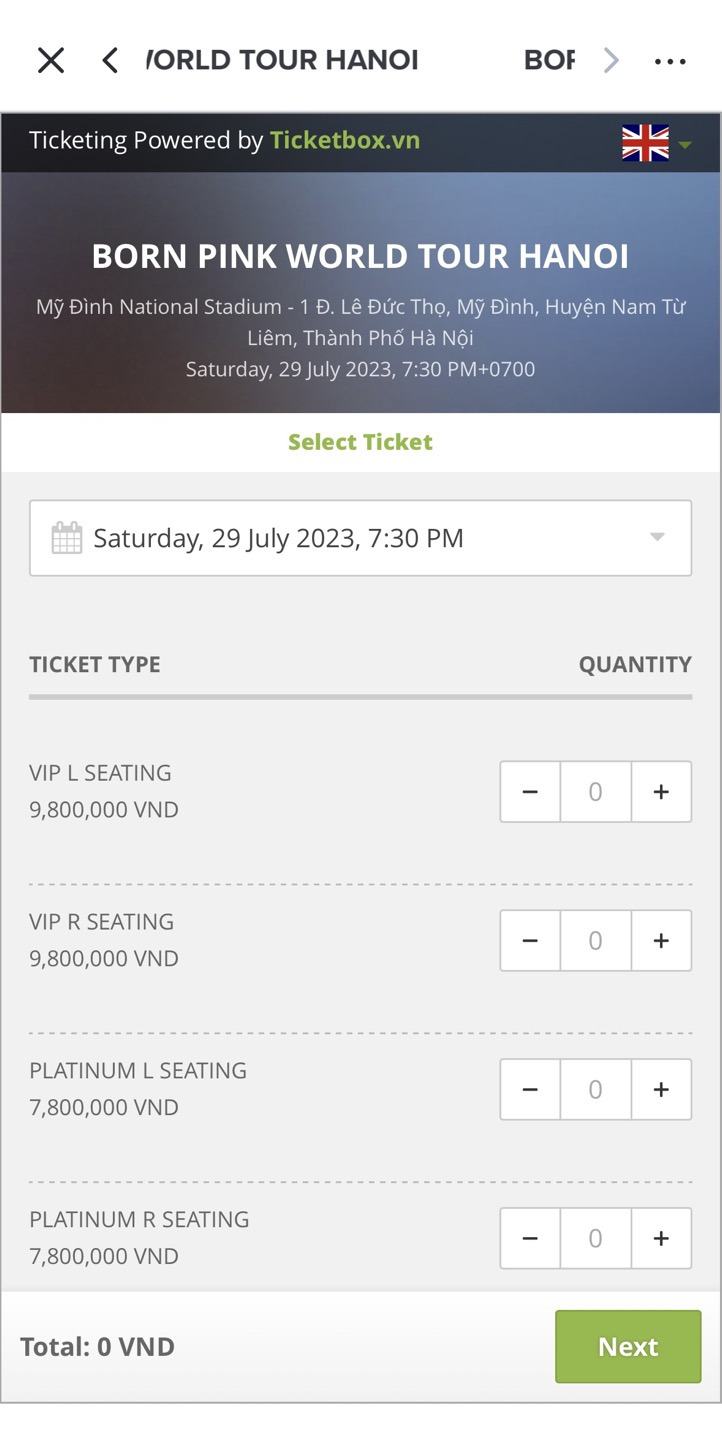The width and height of the screenshot is (722, 1440).
Task: Click the green Next button
Action: [x=628, y=1347]
